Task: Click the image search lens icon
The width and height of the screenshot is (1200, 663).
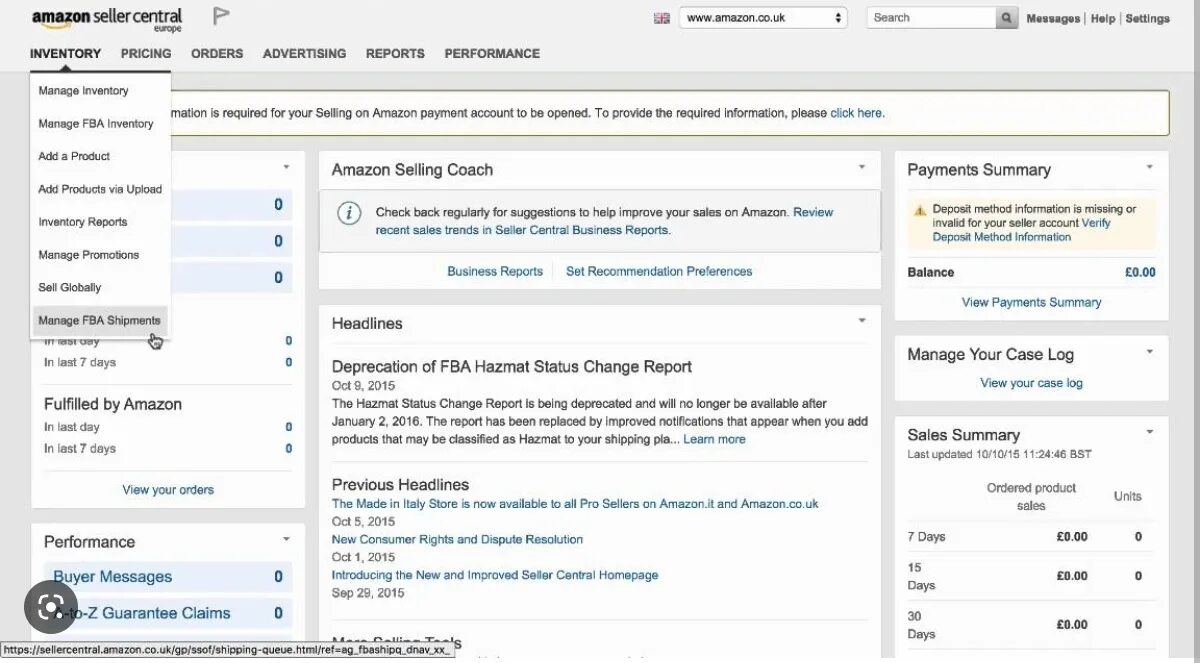Action: pos(49,607)
